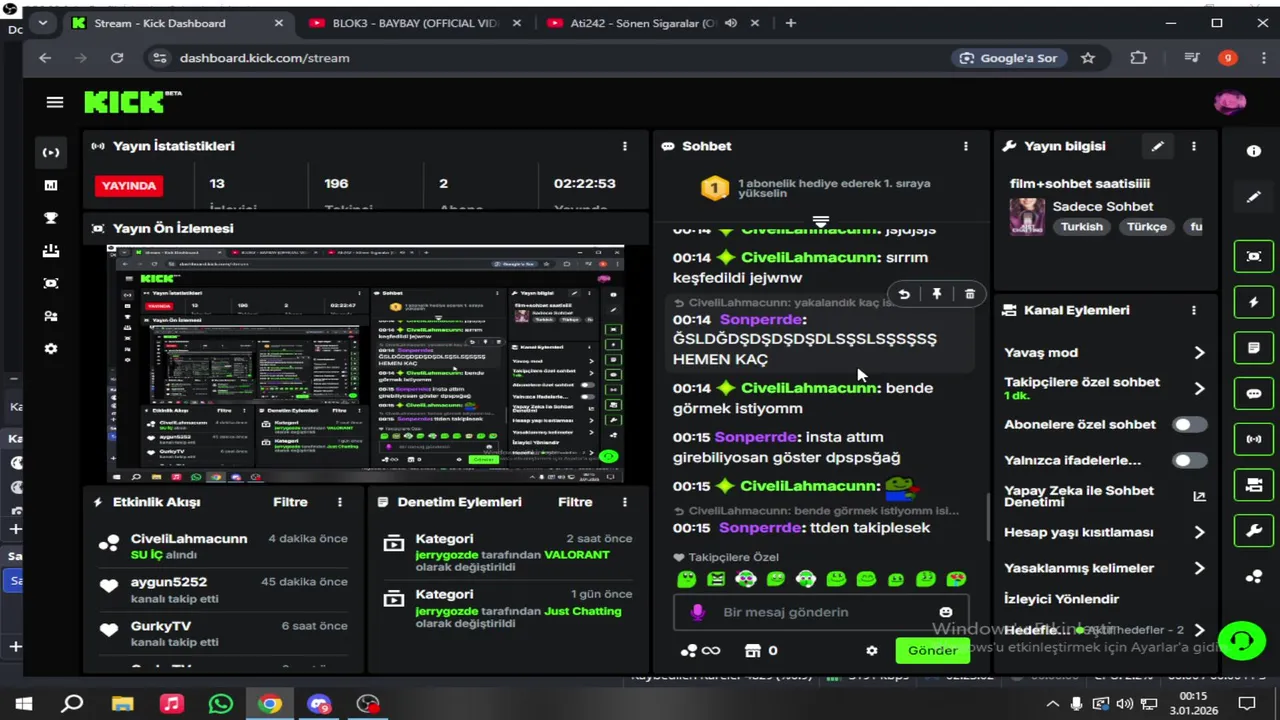
Task: Open Yayın bilgisi three-dot menu
Action: click(x=1193, y=146)
